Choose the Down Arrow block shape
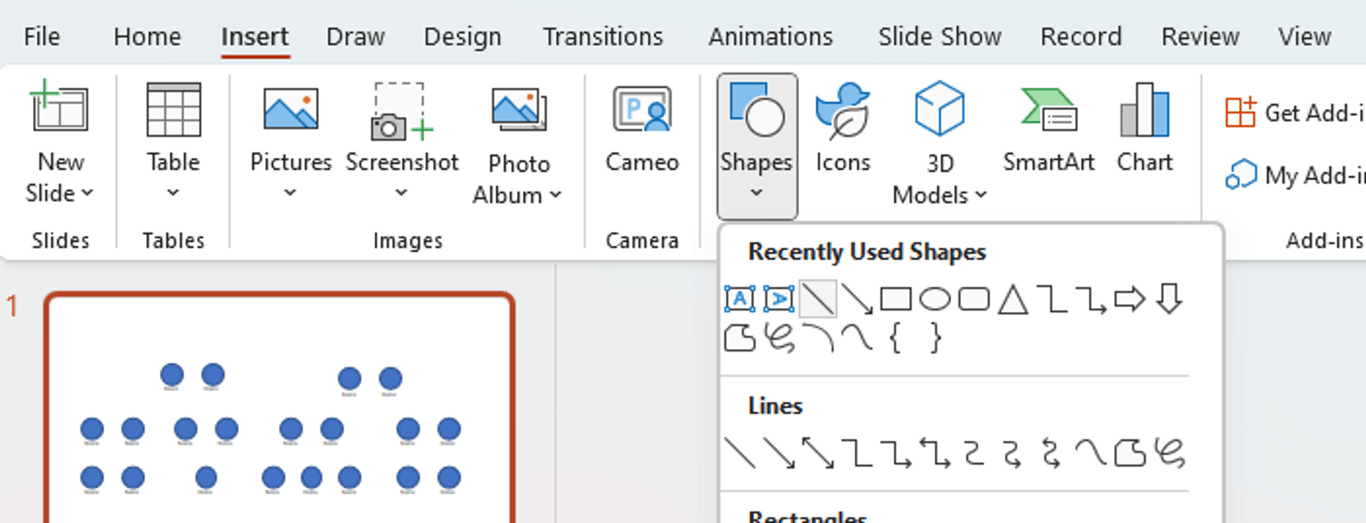This screenshot has width=1366, height=523. click(1169, 299)
